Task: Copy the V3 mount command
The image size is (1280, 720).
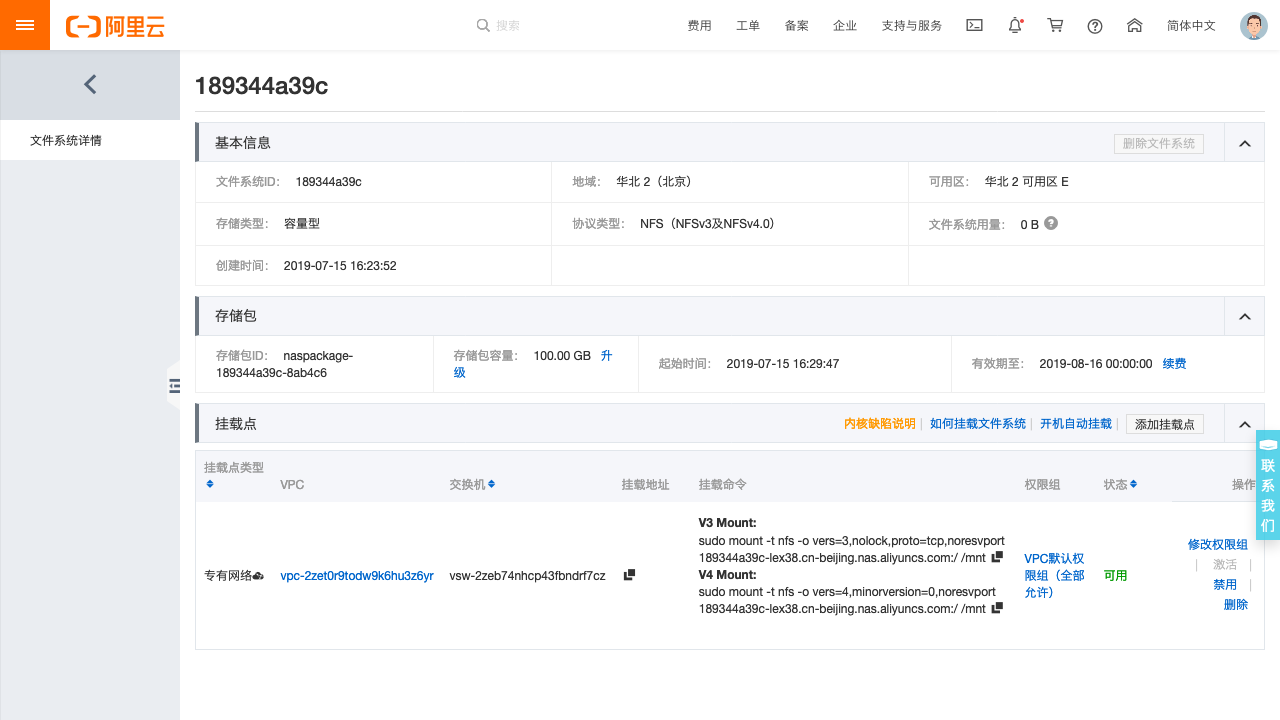Action: point(995,557)
